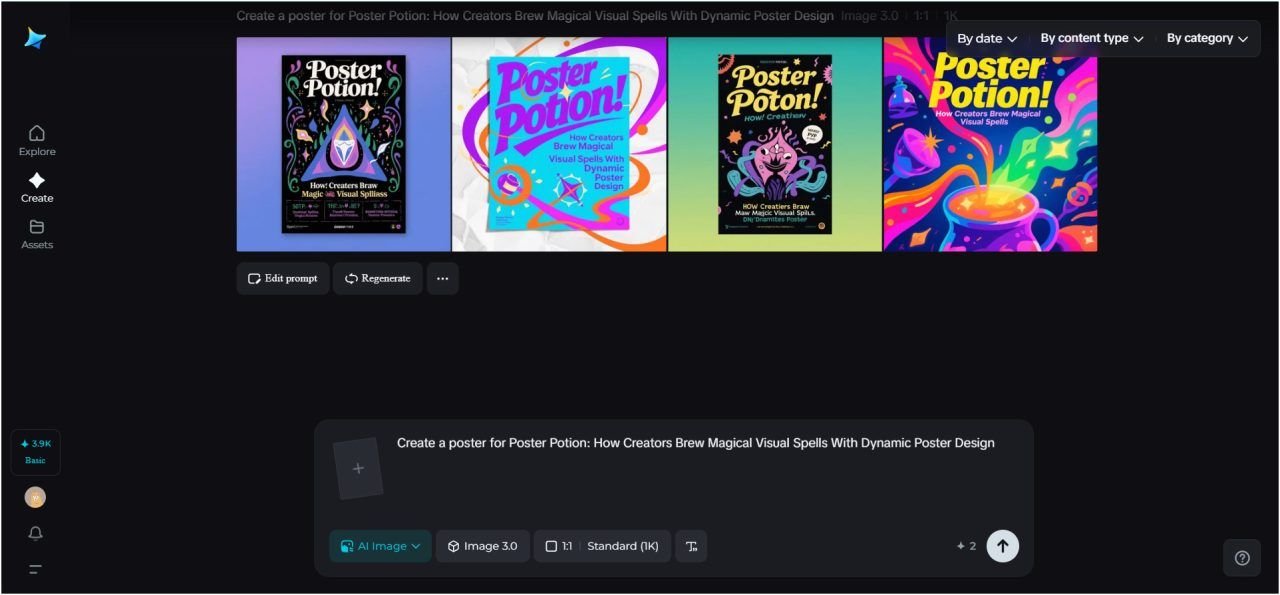This screenshot has height=595, width=1280.
Task: Open the three-dot more options menu
Action: click(x=443, y=279)
